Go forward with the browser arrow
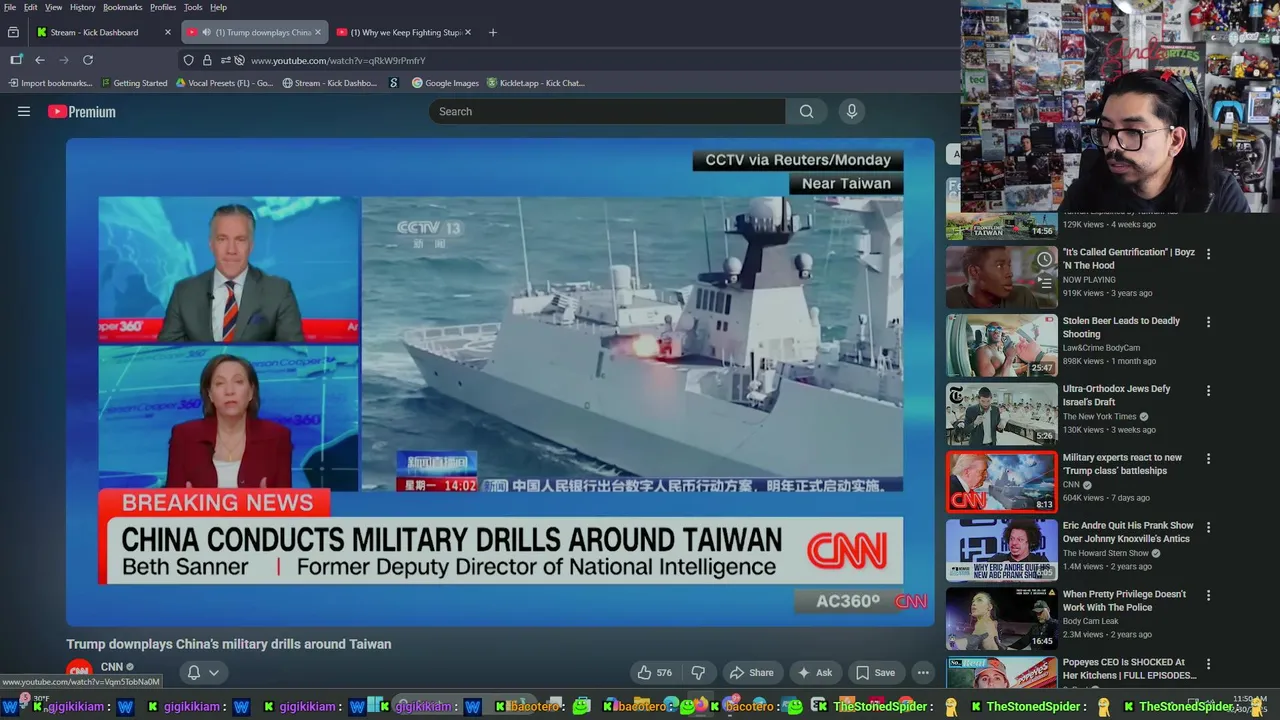This screenshot has height=720, width=1280. [x=64, y=60]
